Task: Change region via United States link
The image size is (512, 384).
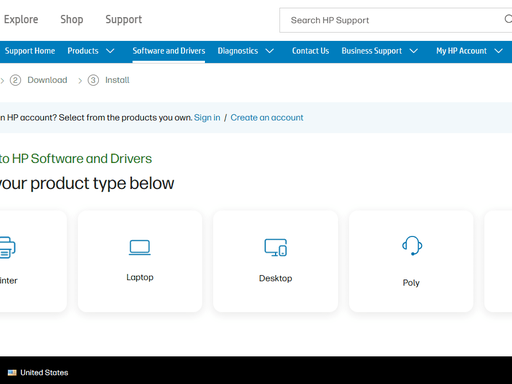Action: coord(44,373)
